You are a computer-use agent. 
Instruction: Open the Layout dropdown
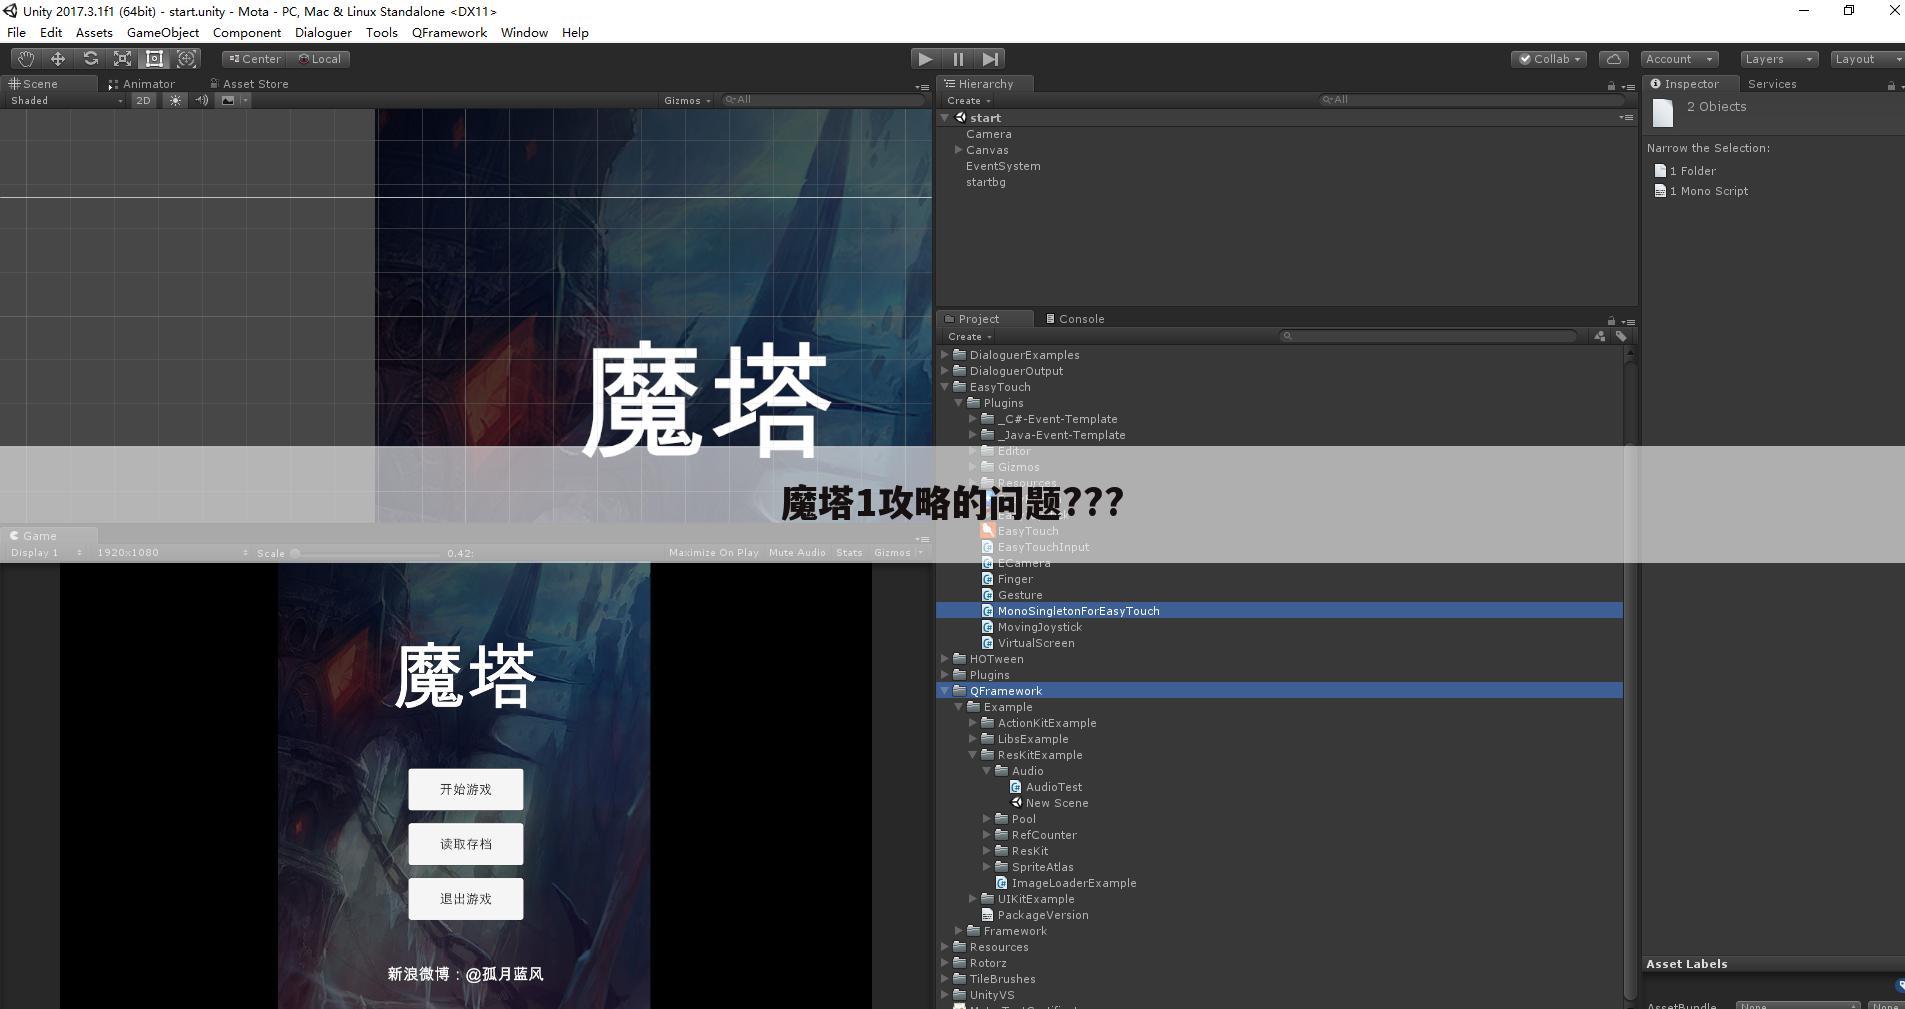coord(1867,59)
